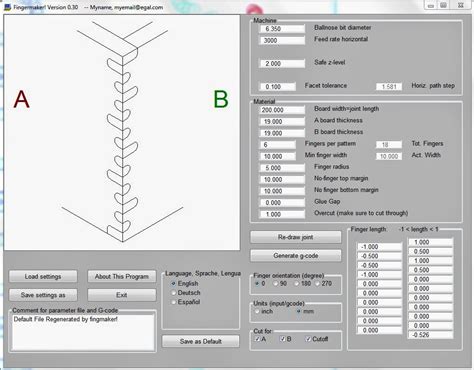474x370 pixels.
Task: Edit the Ballnose bit diameter field
Action: tap(282, 29)
